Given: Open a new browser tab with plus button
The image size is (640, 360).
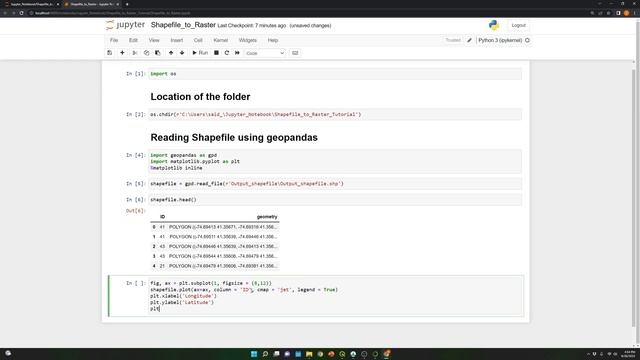Looking at the screenshot, I should click(x=127, y=4).
